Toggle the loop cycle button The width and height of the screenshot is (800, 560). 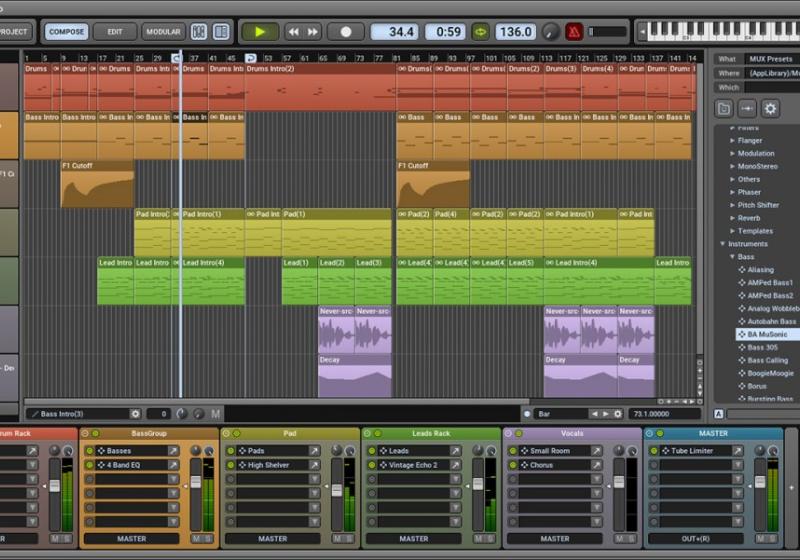[x=481, y=32]
